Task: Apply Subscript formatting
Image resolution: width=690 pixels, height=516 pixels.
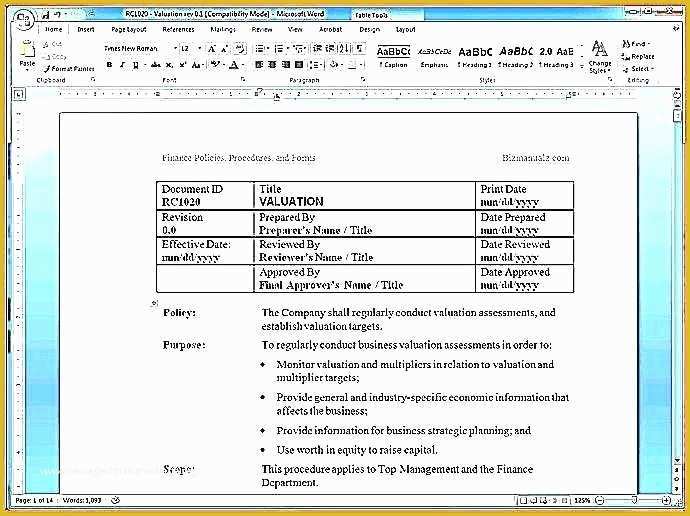Action: click(169, 65)
